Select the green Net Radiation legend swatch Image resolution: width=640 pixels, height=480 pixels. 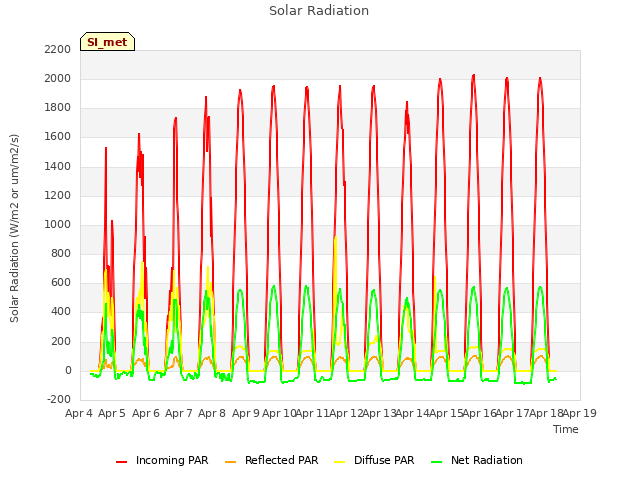point(437,462)
